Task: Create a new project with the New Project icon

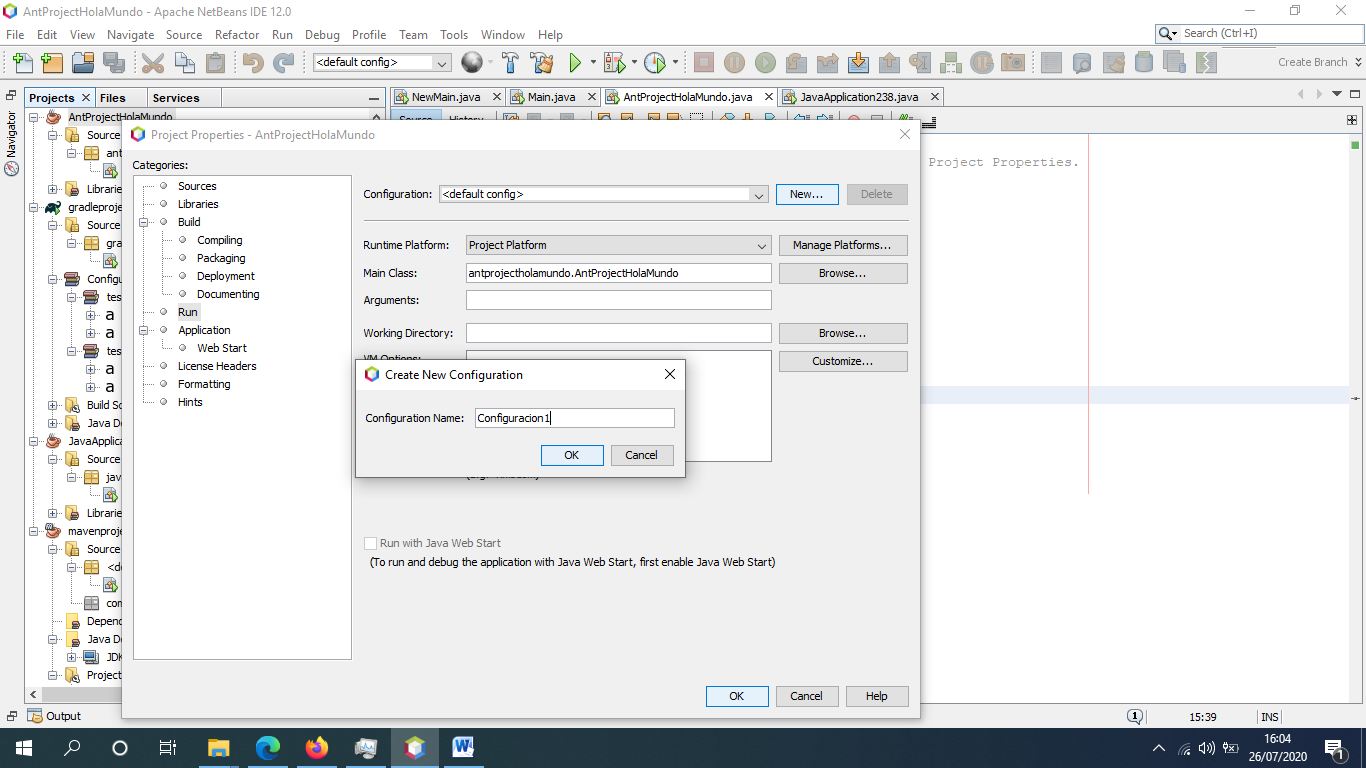Action: tap(52, 62)
